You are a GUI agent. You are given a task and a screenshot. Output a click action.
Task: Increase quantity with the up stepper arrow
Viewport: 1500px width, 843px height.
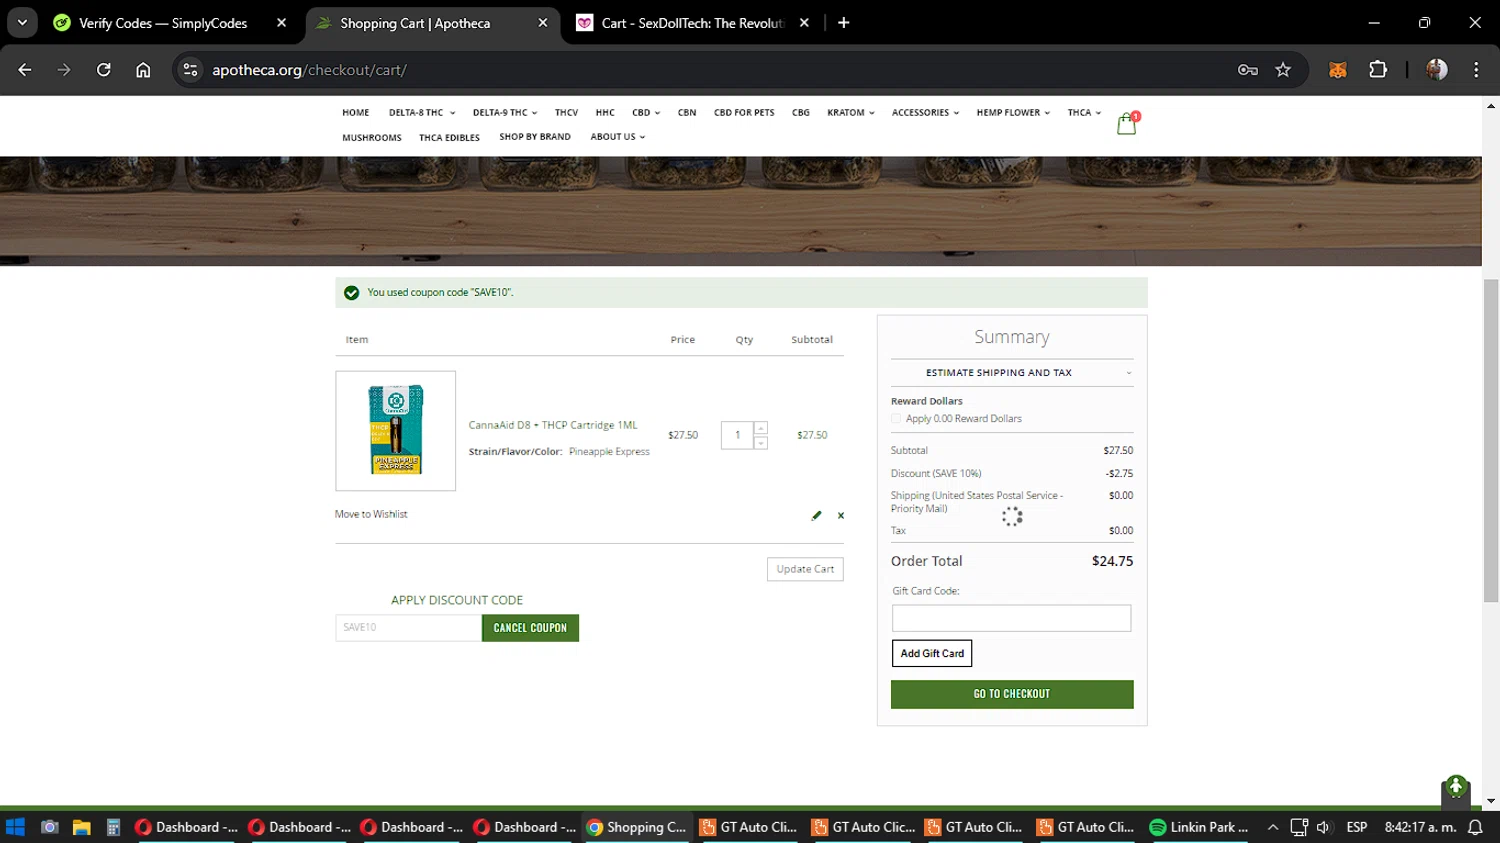pos(761,428)
